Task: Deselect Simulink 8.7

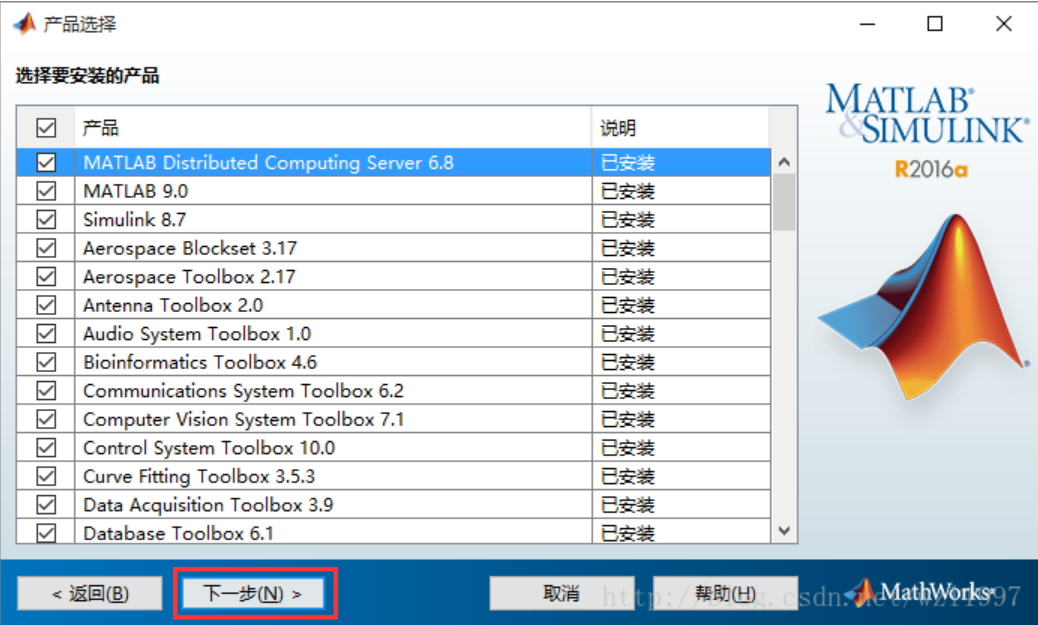Action: tap(45, 219)
